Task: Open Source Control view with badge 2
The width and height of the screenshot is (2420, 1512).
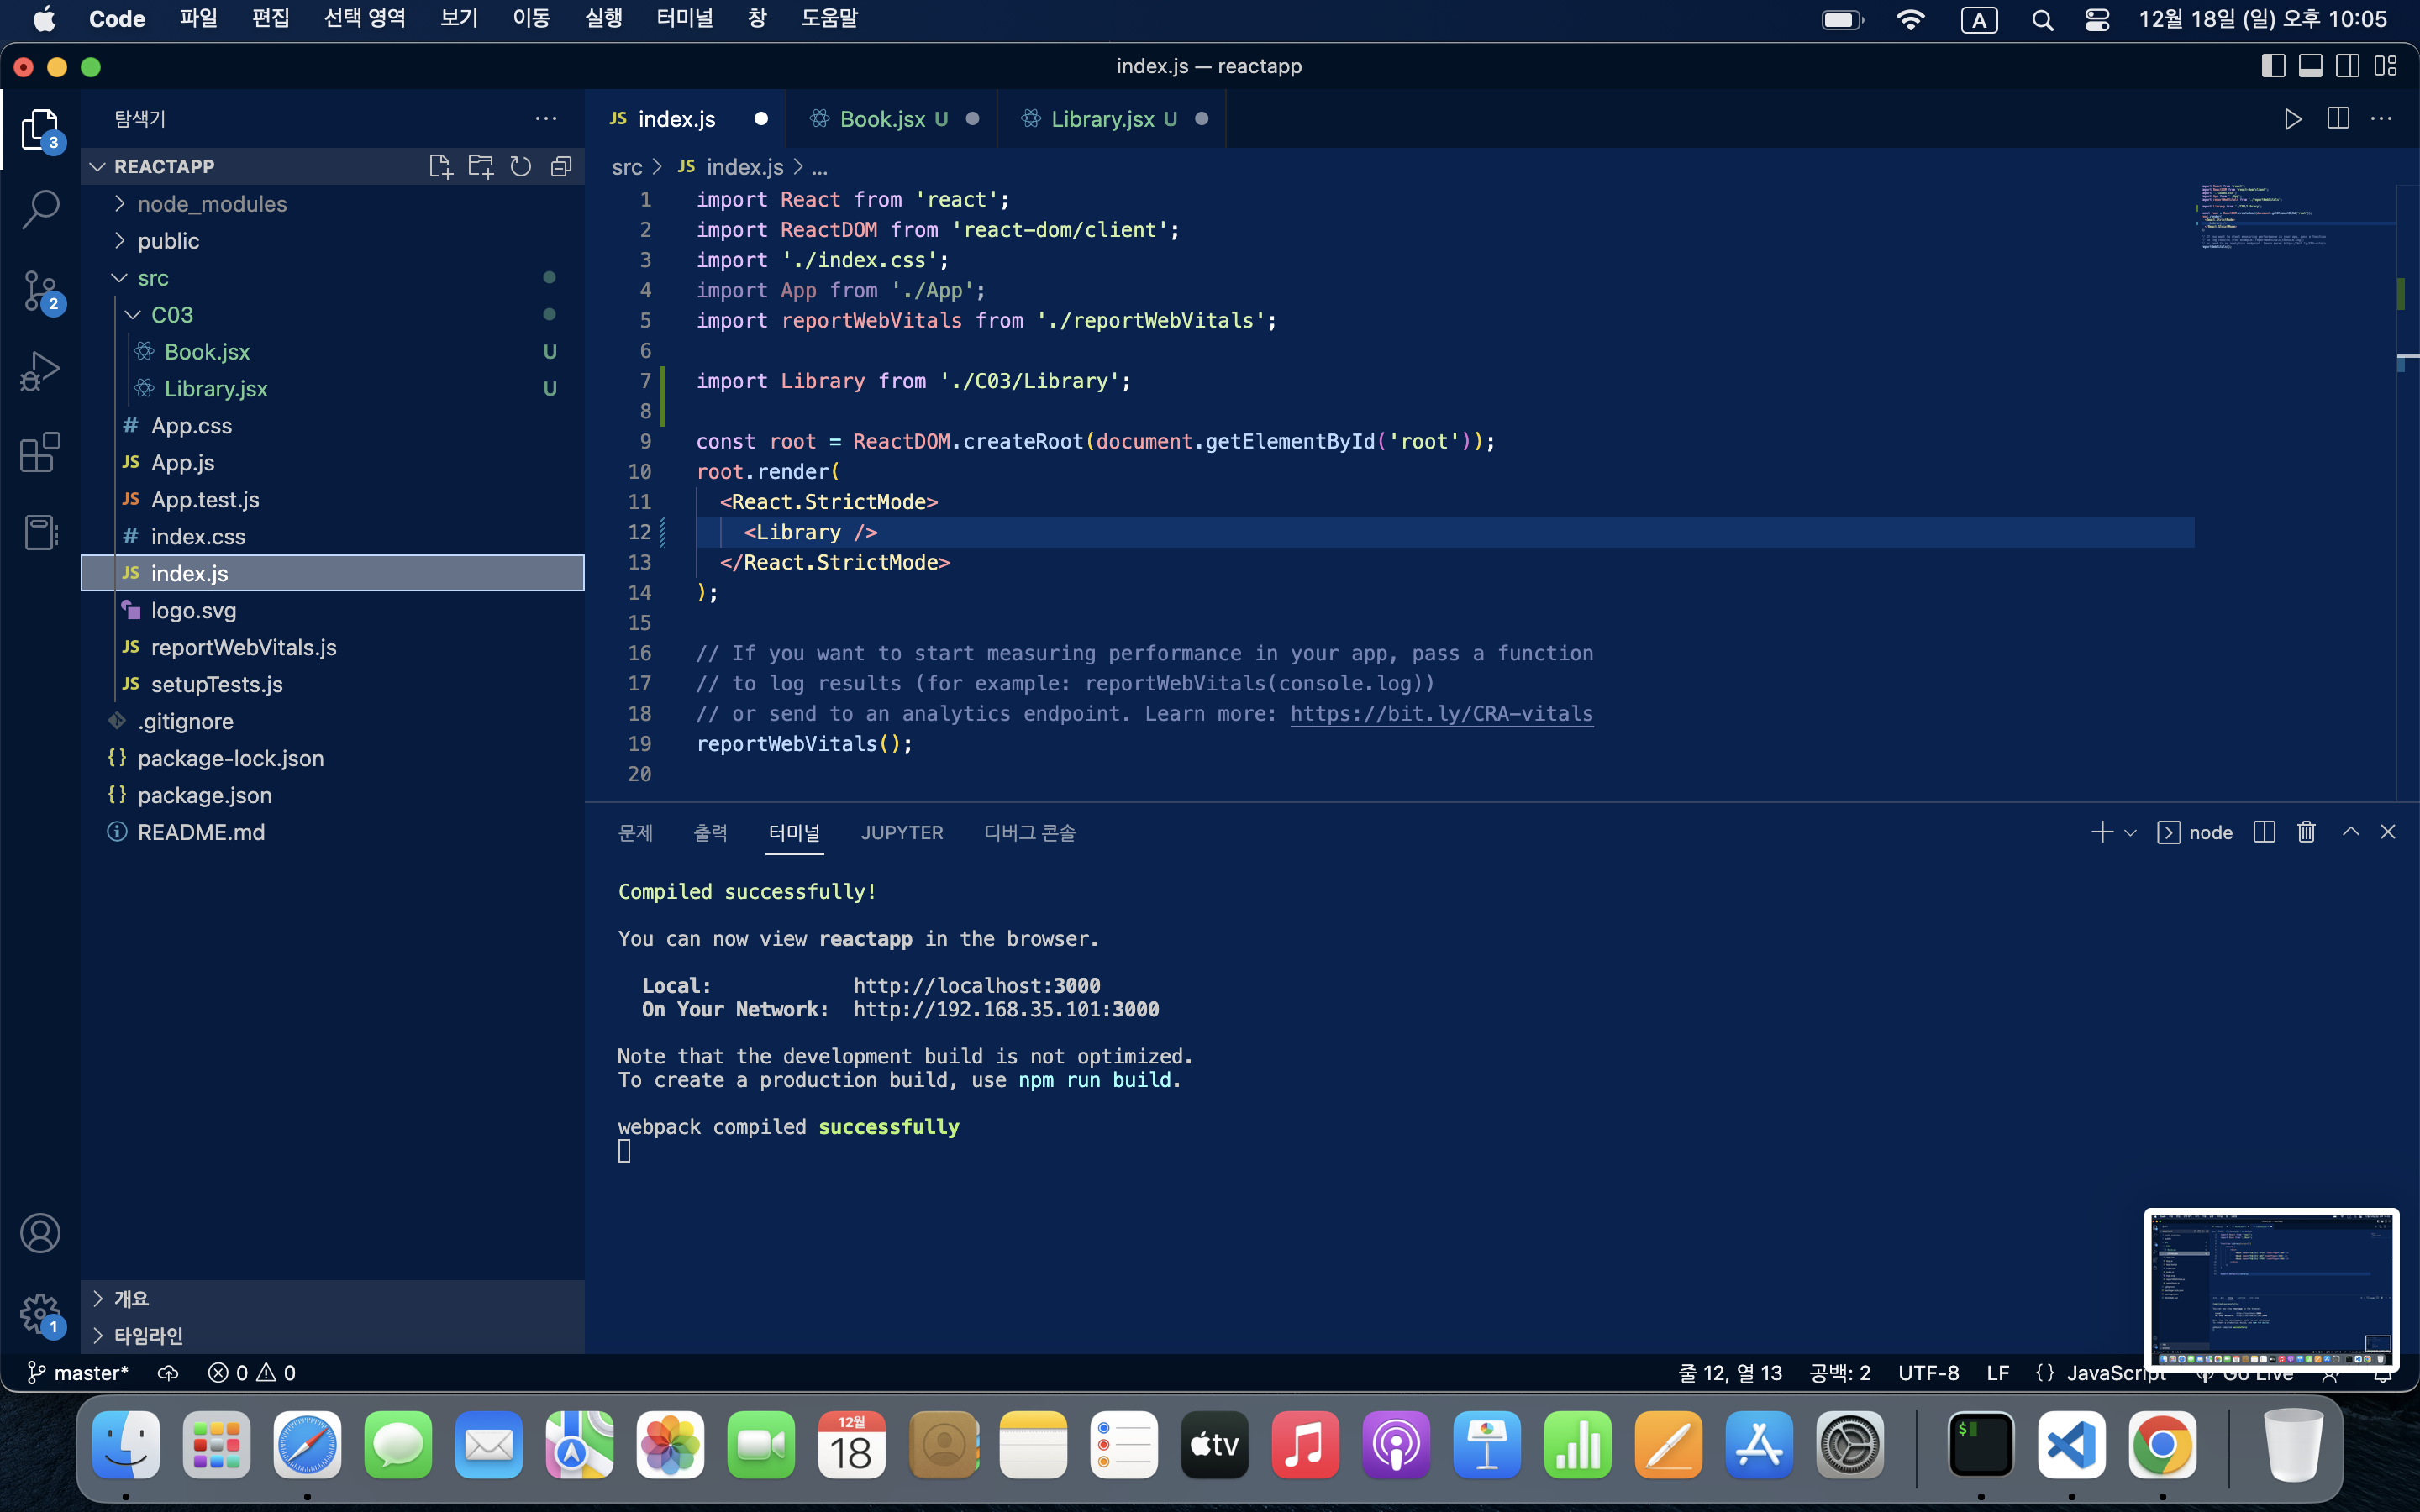Action: click(40, 291)
